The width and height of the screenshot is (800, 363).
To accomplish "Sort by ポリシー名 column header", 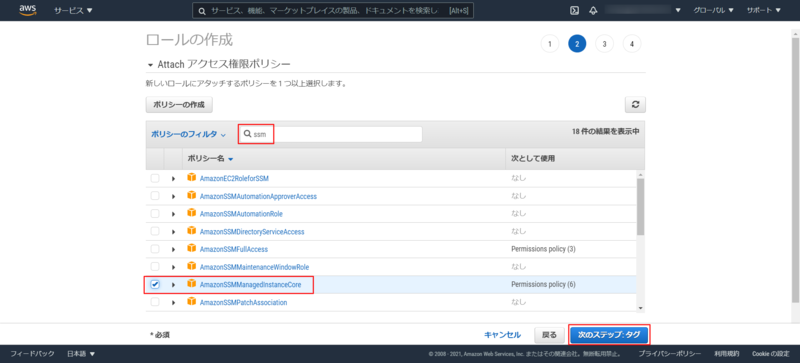I will pos(210,159).
